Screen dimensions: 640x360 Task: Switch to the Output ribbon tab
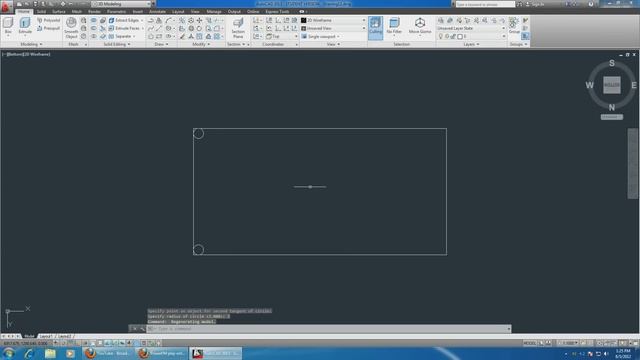coord(234,11)
